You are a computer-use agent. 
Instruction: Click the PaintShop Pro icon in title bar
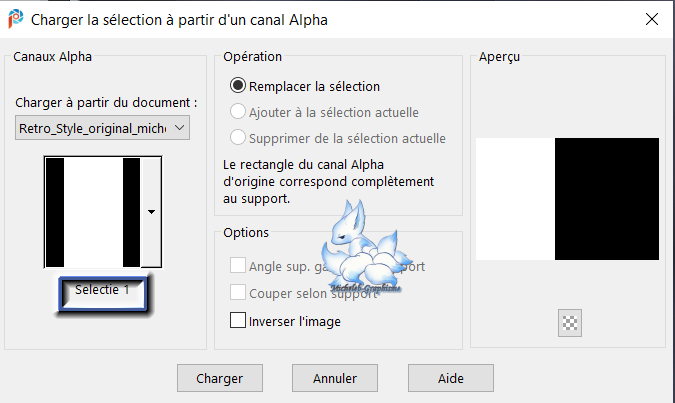tap(16, 19)
